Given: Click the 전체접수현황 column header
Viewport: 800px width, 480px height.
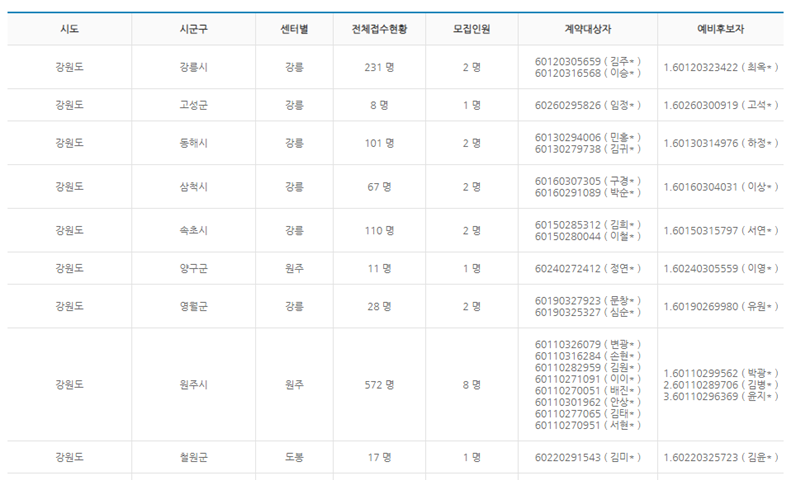Looking at the screenshot, I should coord(379,29).
